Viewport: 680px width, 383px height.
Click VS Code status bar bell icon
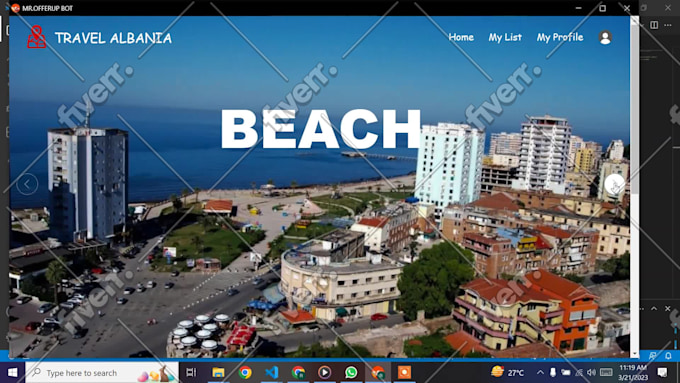point(668,356)
